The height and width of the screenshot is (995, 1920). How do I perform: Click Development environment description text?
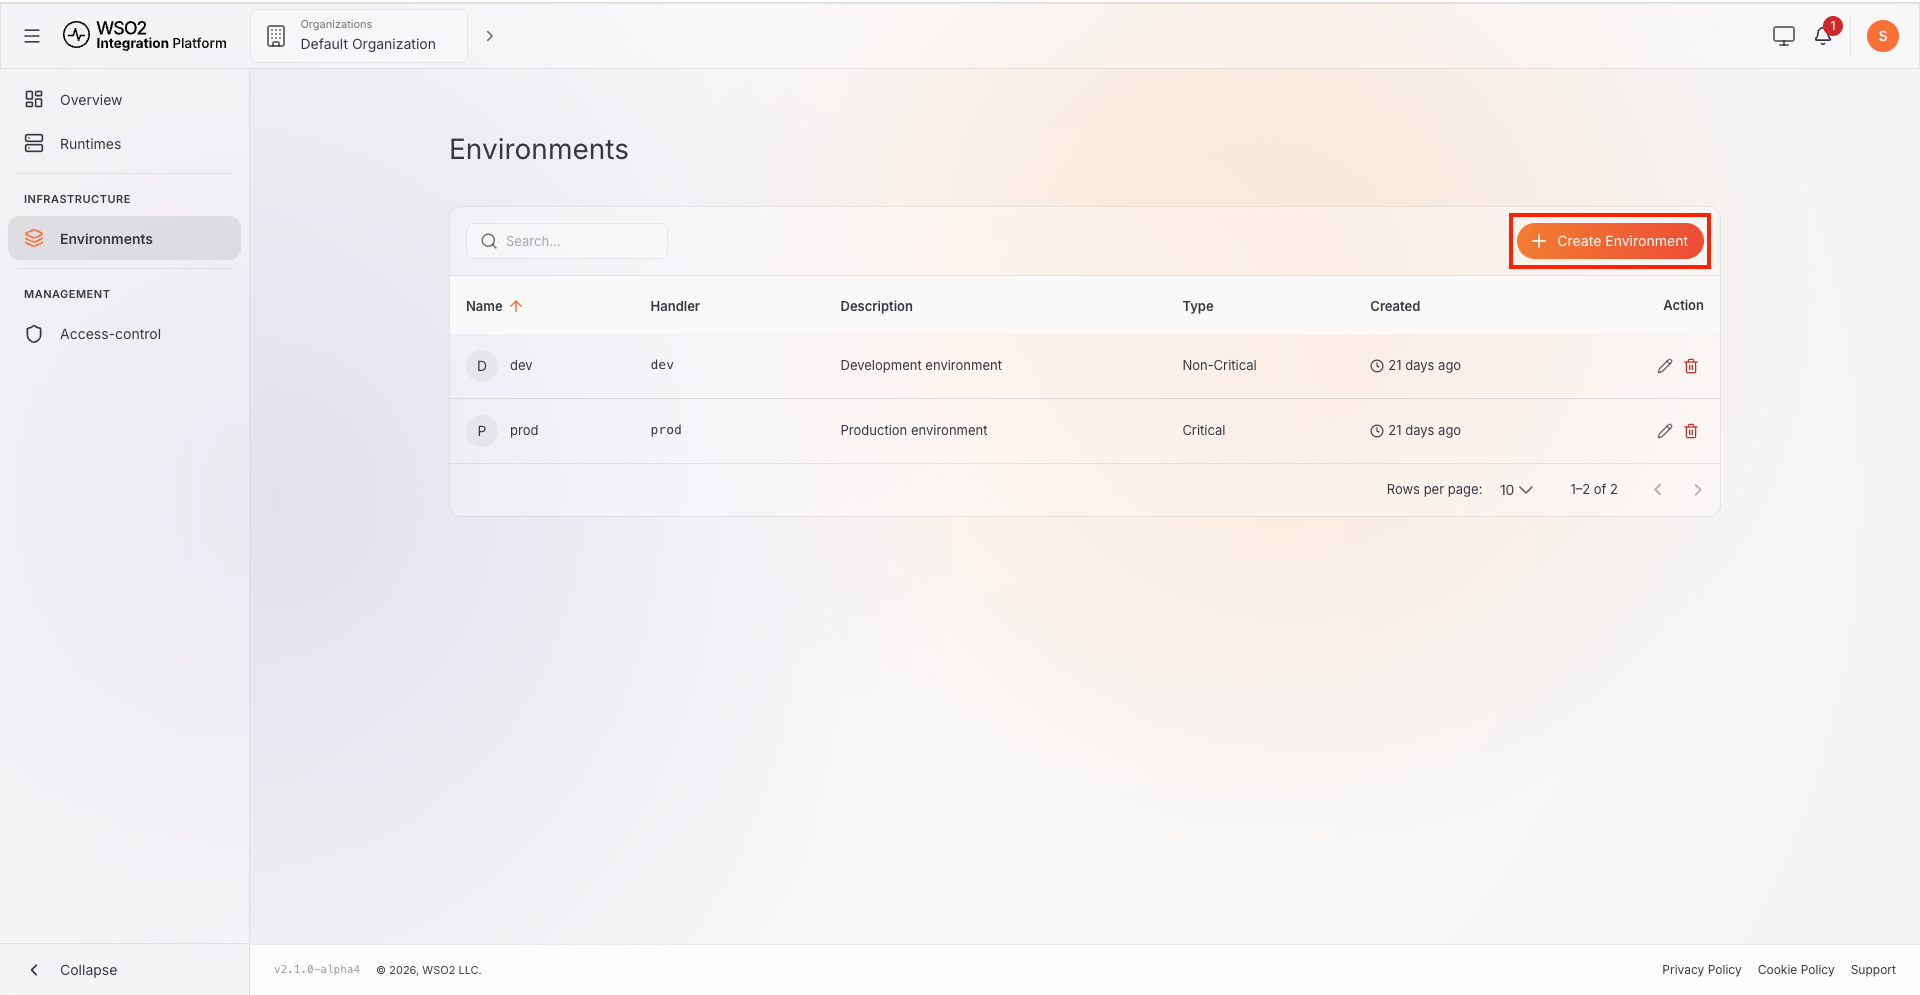[x=921, y=366]
